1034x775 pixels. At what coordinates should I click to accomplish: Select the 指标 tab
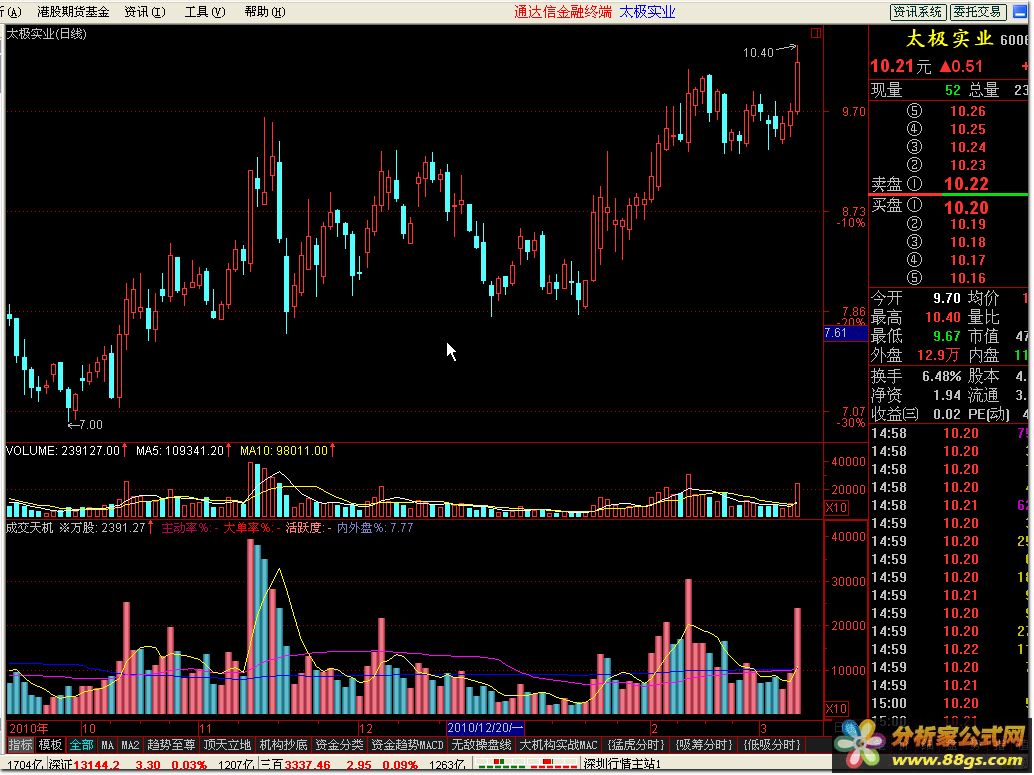click(20, 745)
